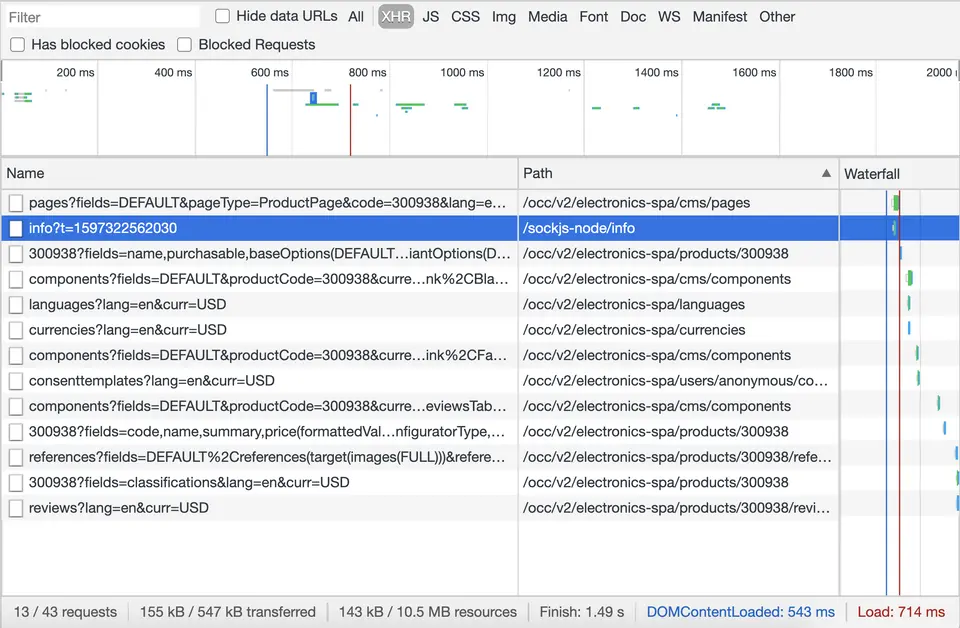This screenshot has width=960, height=628.
Task: Sort by the Waterfall column header
Action: pyautogui.click(x=899, y=174)
